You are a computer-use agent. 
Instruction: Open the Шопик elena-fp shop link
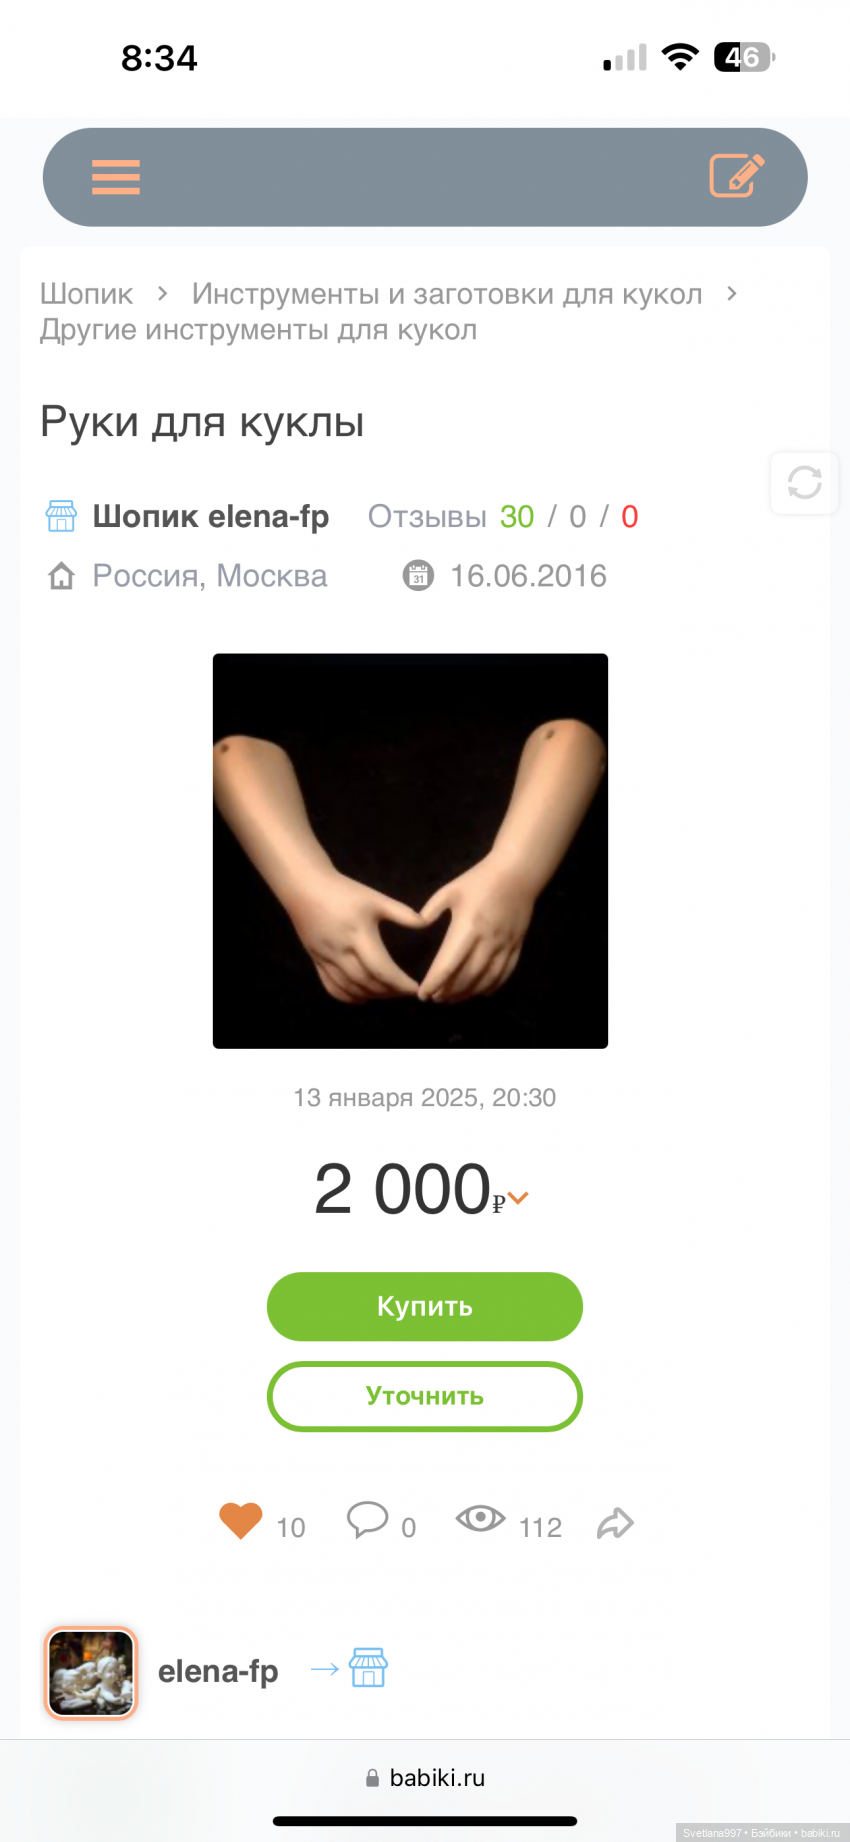211,516
